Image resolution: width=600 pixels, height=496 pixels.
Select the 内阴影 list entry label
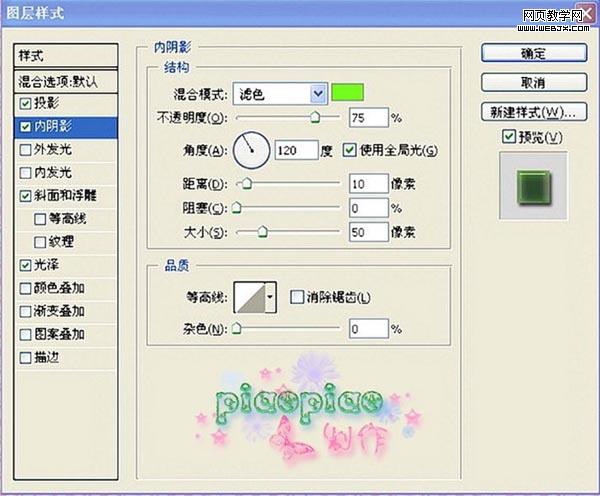pos(53,126)
